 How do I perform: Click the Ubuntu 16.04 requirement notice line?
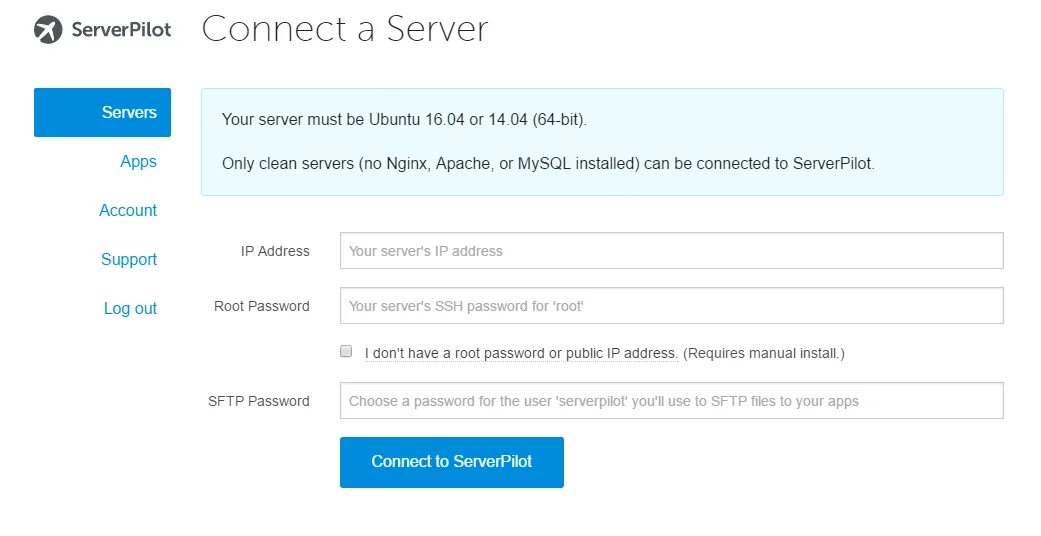click(404, 120)
